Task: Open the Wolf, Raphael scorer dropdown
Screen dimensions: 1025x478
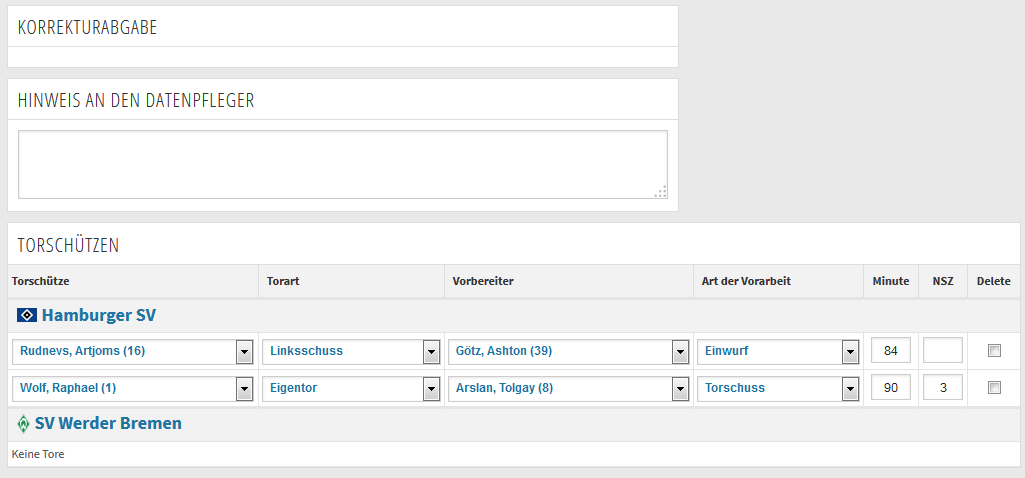Action: [133, 388]
